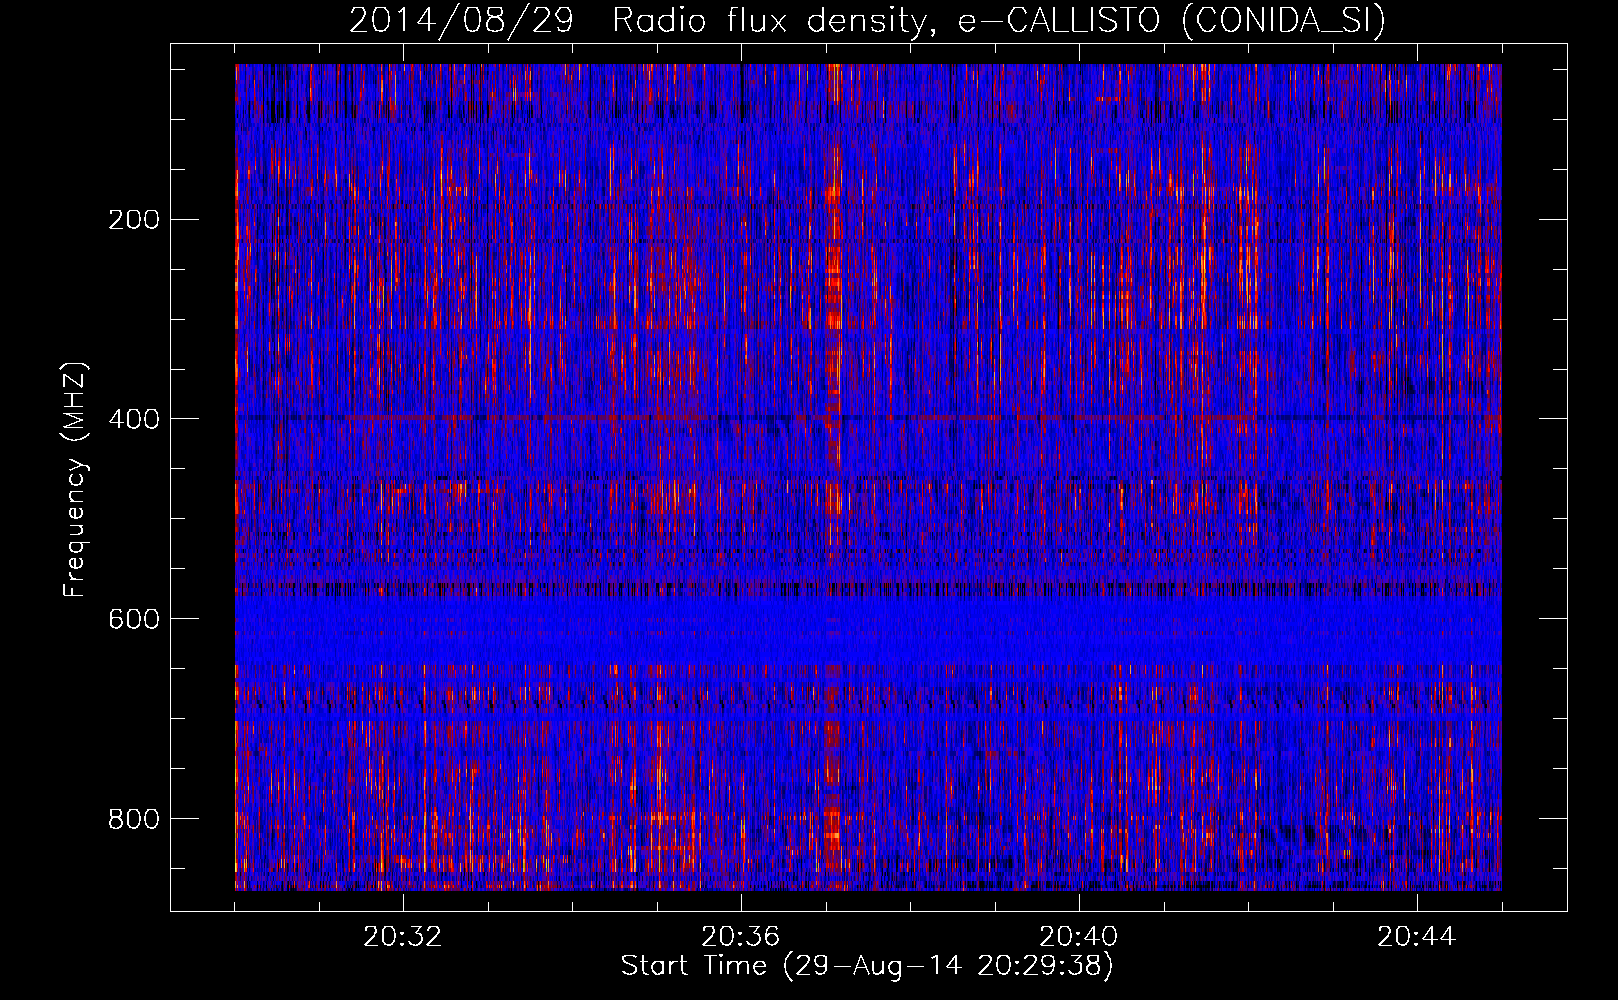Click the 20:36 time tick label
Viewport: 1618px width, 1000px height.
coord(741,937)
